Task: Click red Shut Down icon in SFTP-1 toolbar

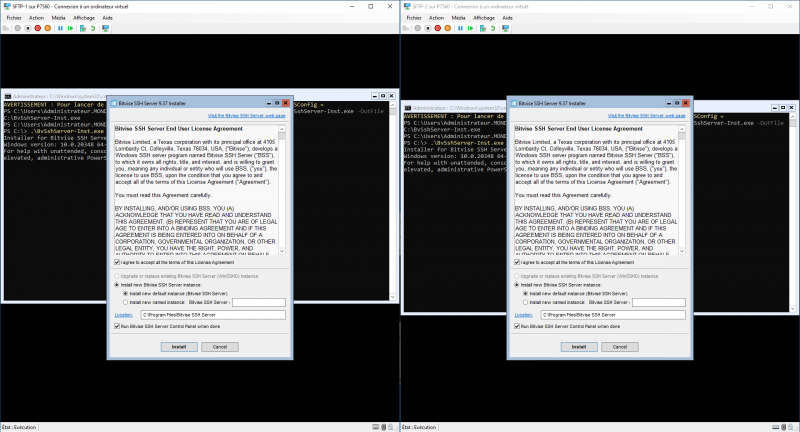Action: pyautogui.click(x=38, y=28)
